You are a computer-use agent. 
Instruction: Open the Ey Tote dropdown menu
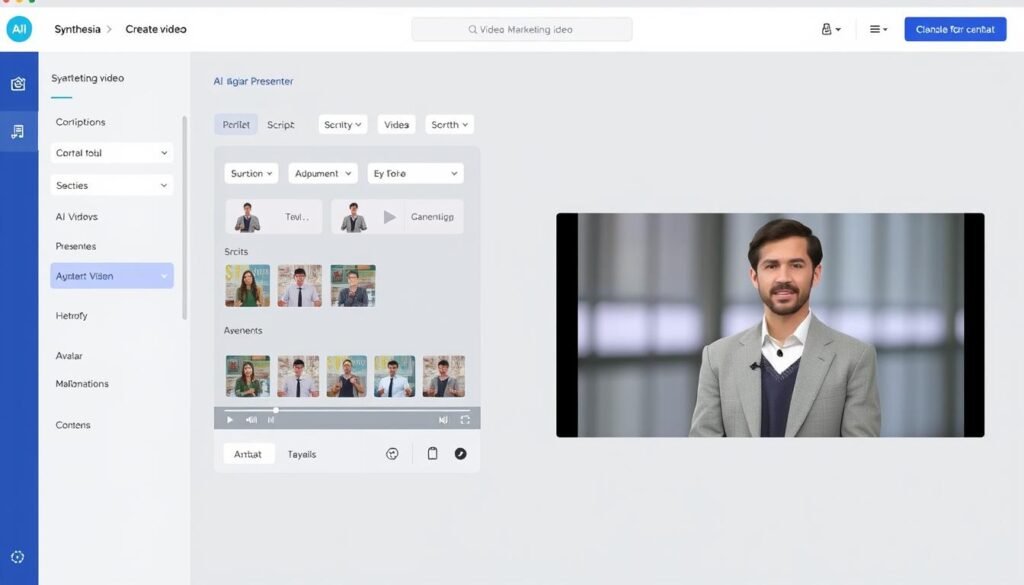[415, 172]
